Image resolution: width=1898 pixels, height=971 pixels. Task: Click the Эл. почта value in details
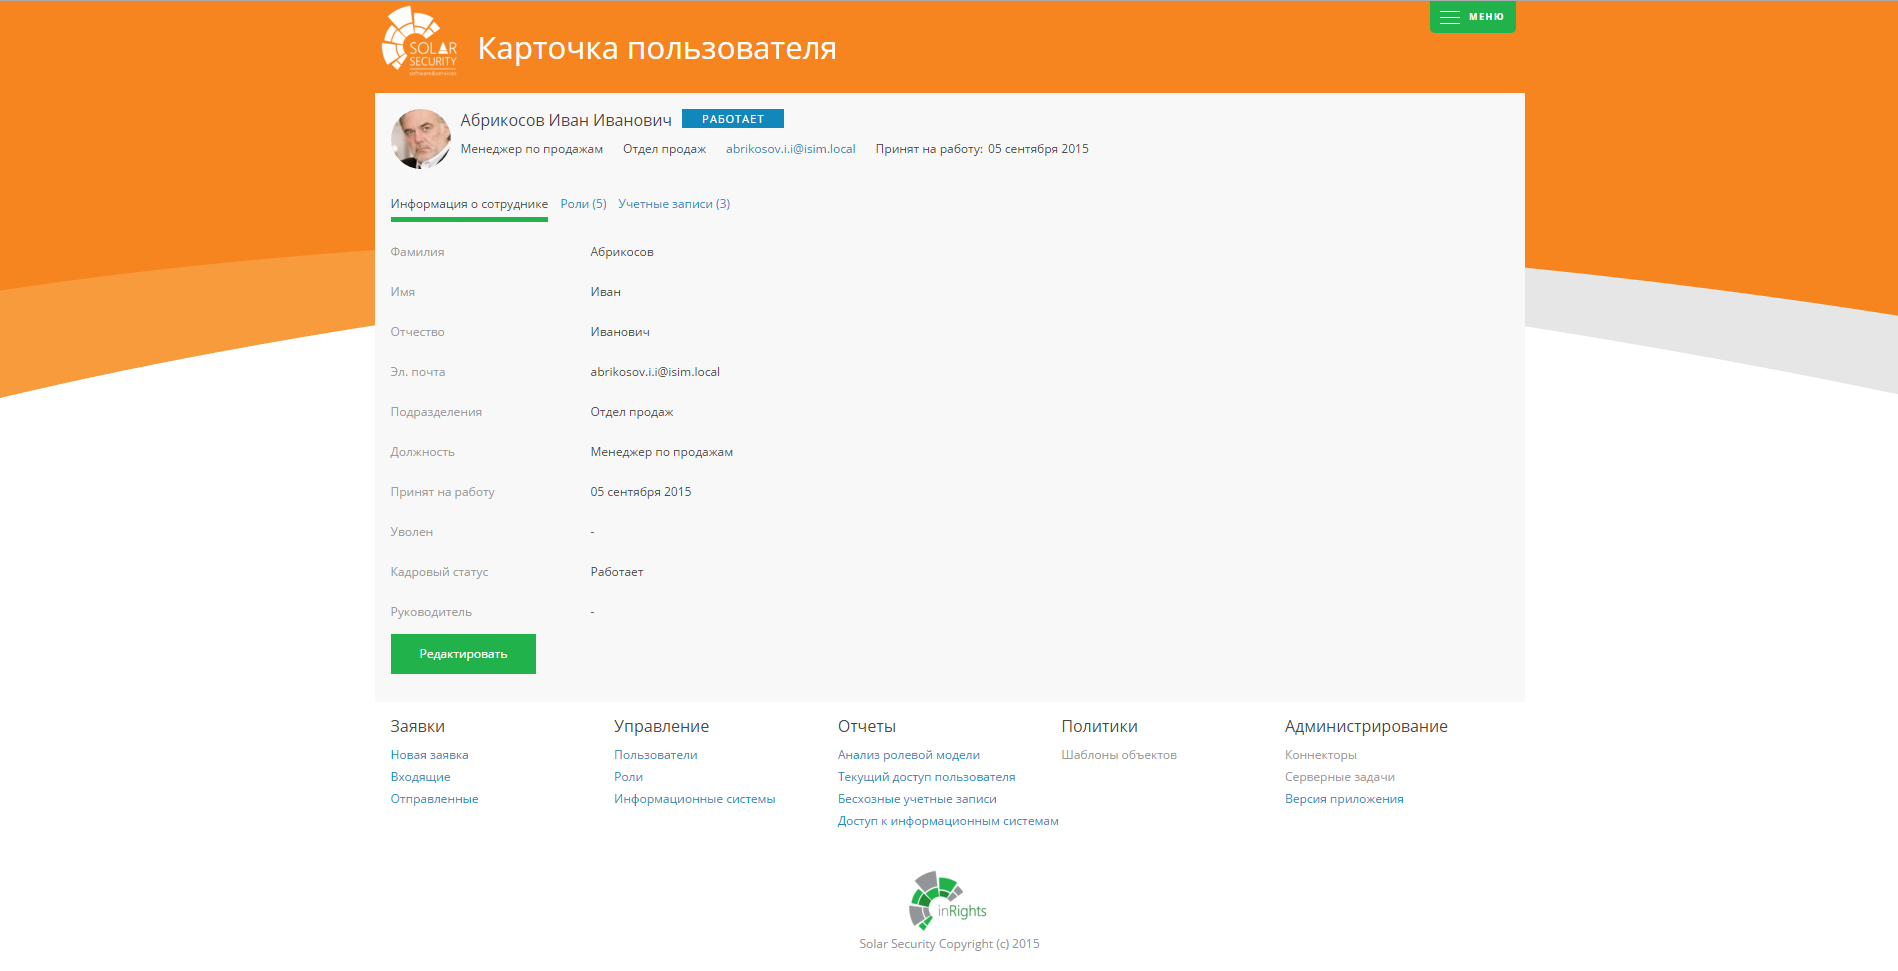[x=655, y=372]
